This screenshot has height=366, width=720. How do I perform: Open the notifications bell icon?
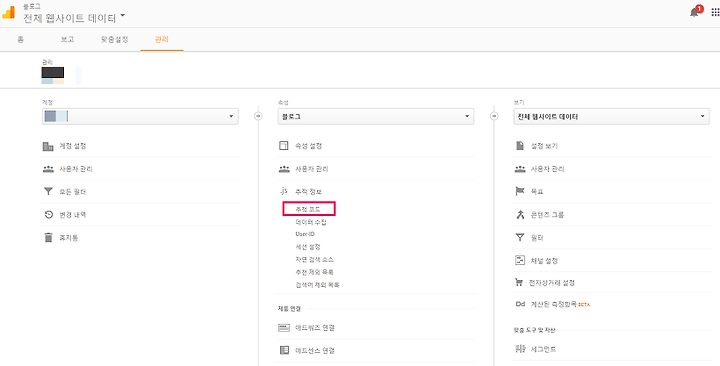point(695,12)
